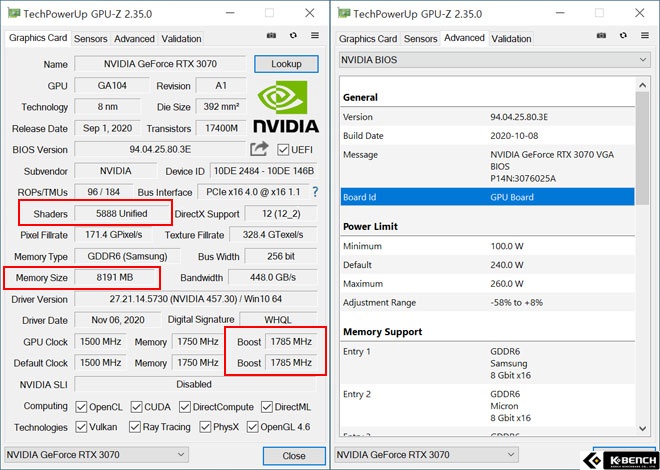Click the screenshot camera icon in right window
660x470 pixels.
601,36
